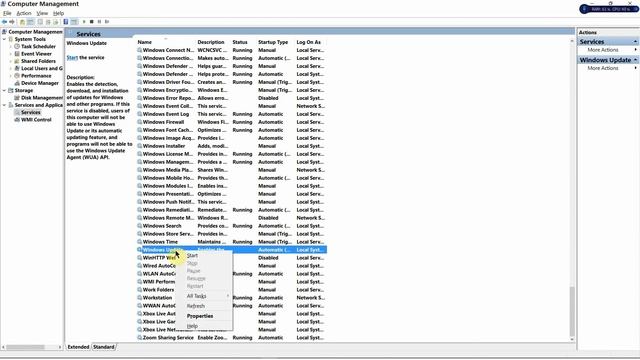Viewport: 640px width, 360px height.
Task: Select WMI Control in the tree
Action: [x=36, y=120]
